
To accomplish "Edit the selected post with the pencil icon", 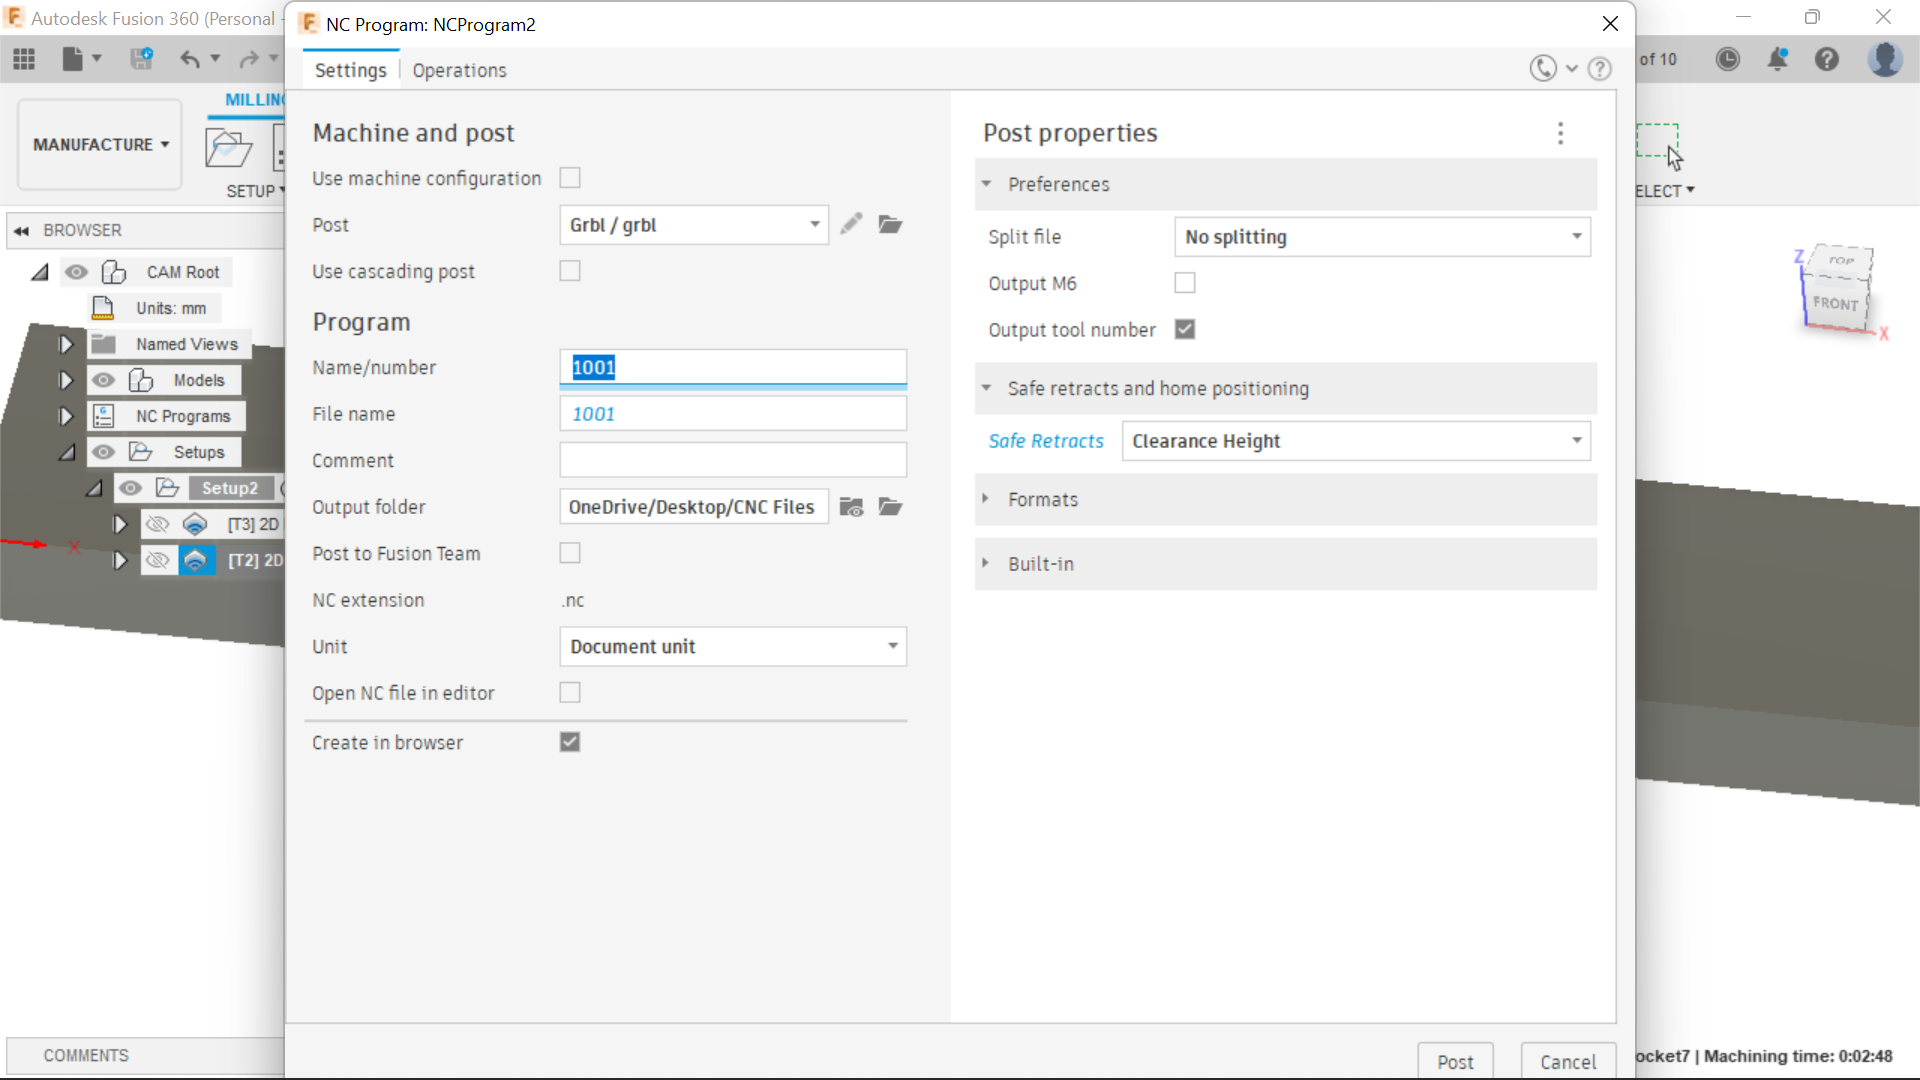I will [851, 224].
